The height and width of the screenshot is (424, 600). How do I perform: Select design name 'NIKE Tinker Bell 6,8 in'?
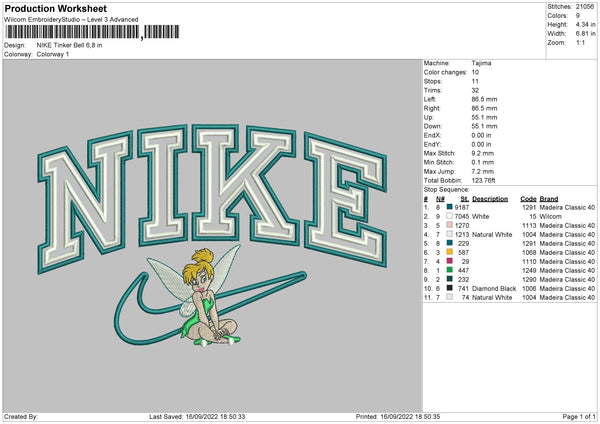pyautogui.click(x=69, y=45)
